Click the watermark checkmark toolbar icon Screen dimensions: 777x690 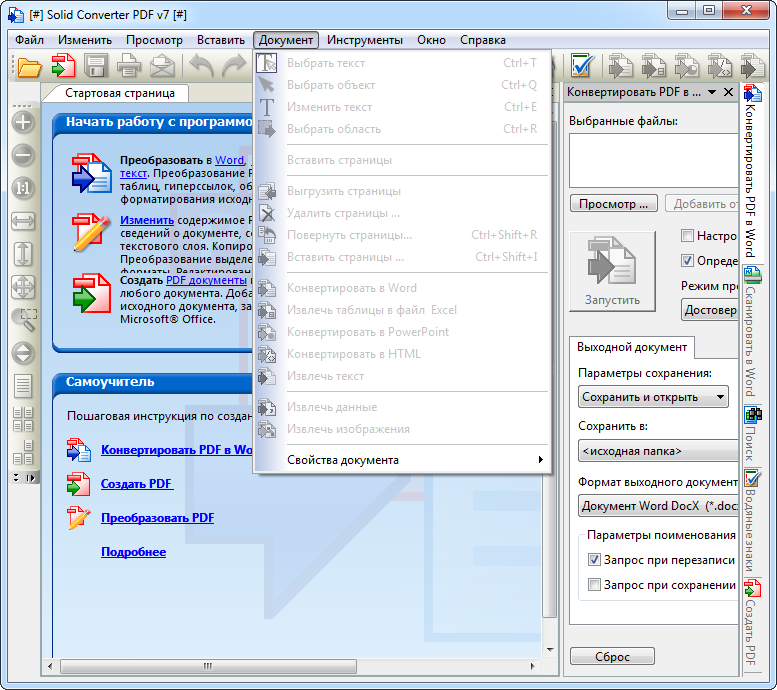pyautogui.click(x=582, y=66)
